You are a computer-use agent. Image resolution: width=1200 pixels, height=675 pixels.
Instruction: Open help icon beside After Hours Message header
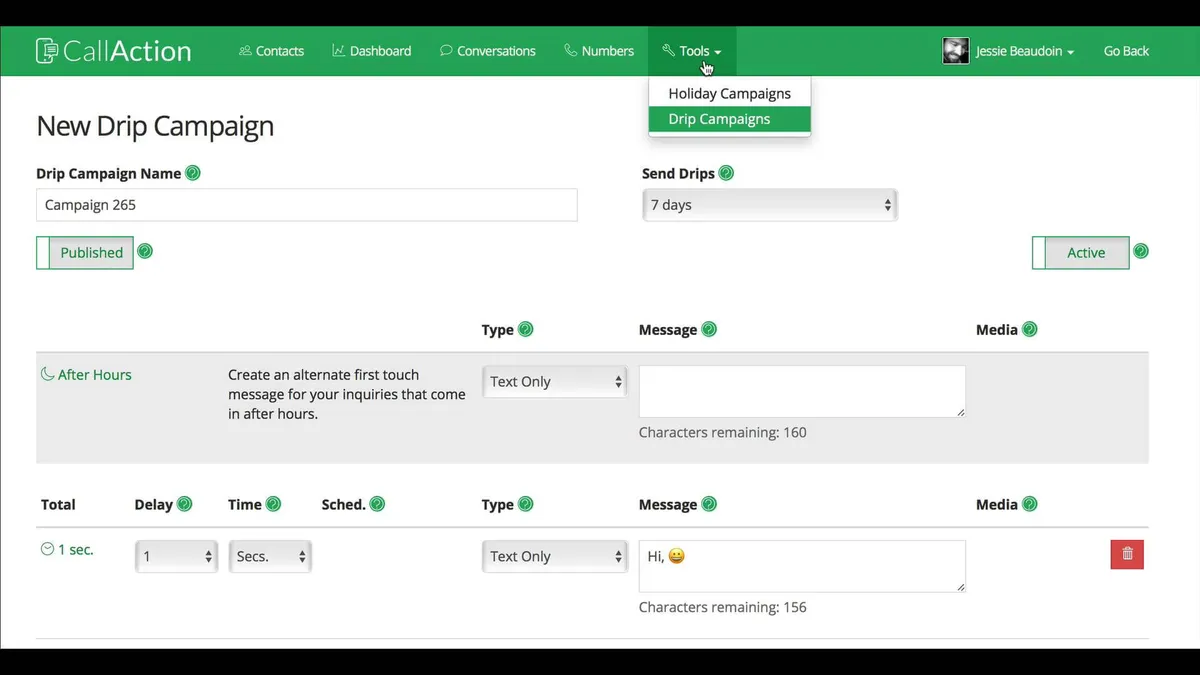pyautogui.click(x=709, y=329)
